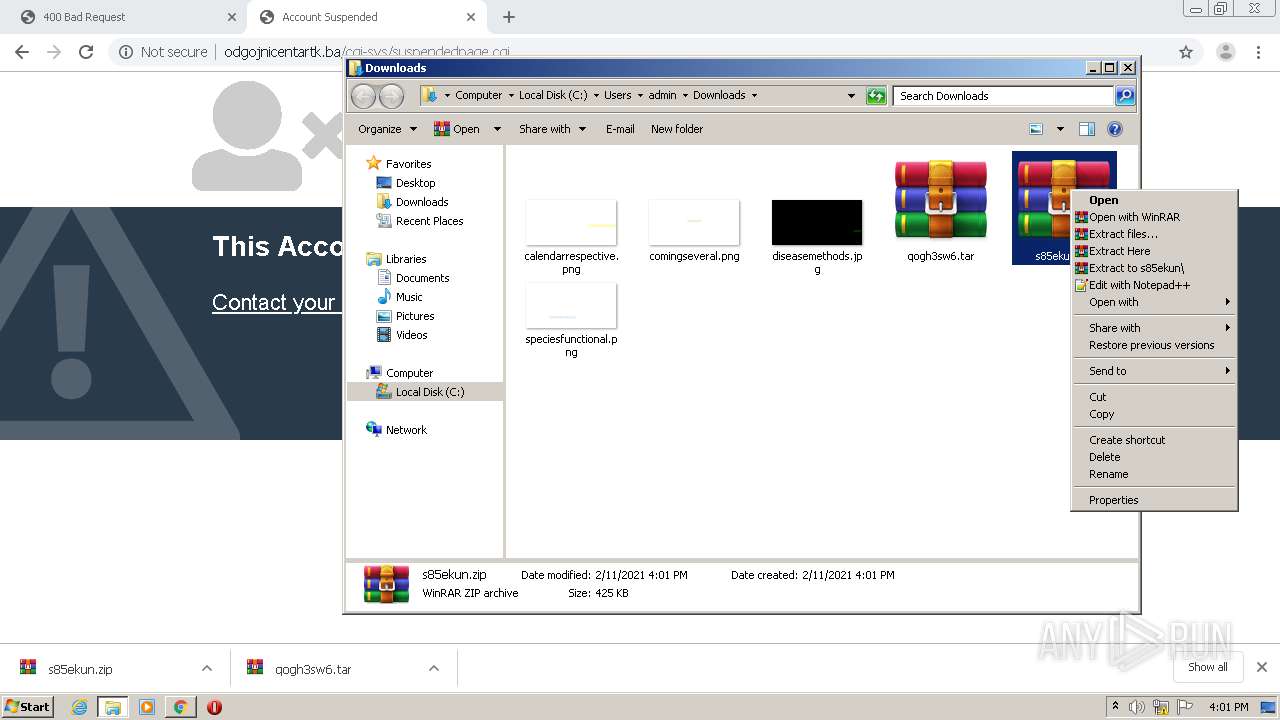Click Show all downloads button
This screenshot has width=1280, height=720.
click(x=1208, y=667)
